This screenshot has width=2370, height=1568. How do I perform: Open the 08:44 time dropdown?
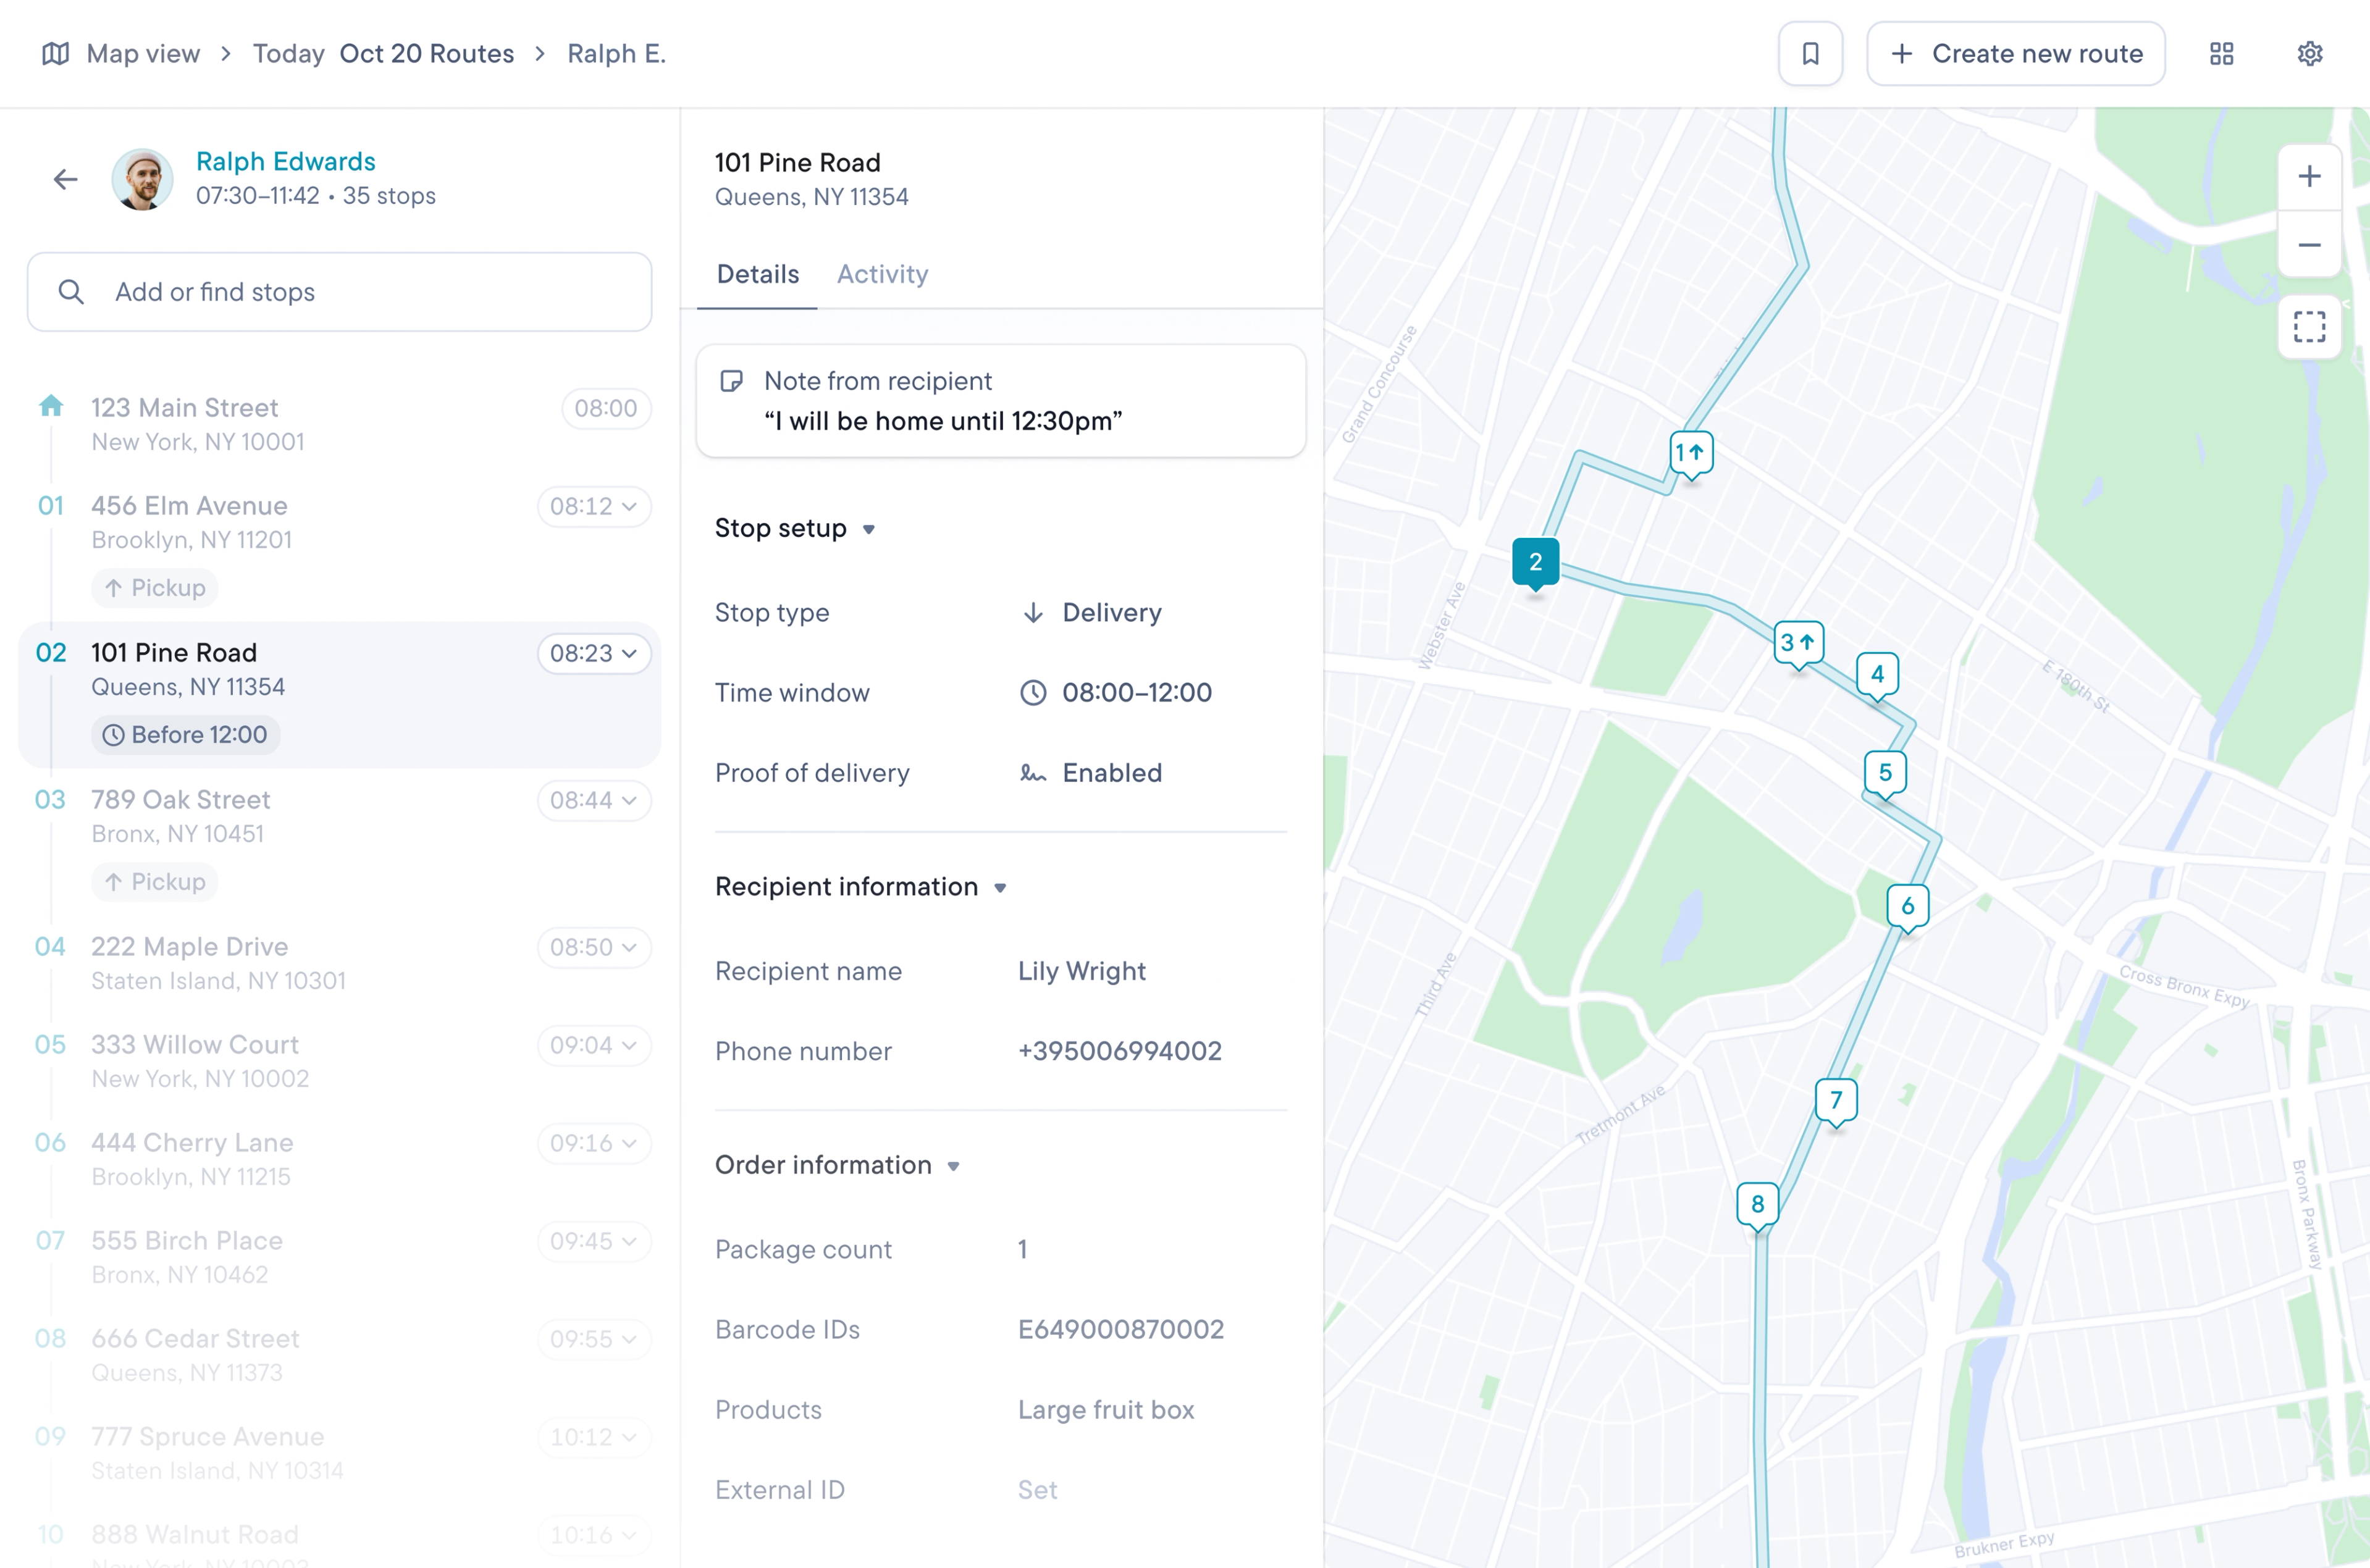[594, 800]
